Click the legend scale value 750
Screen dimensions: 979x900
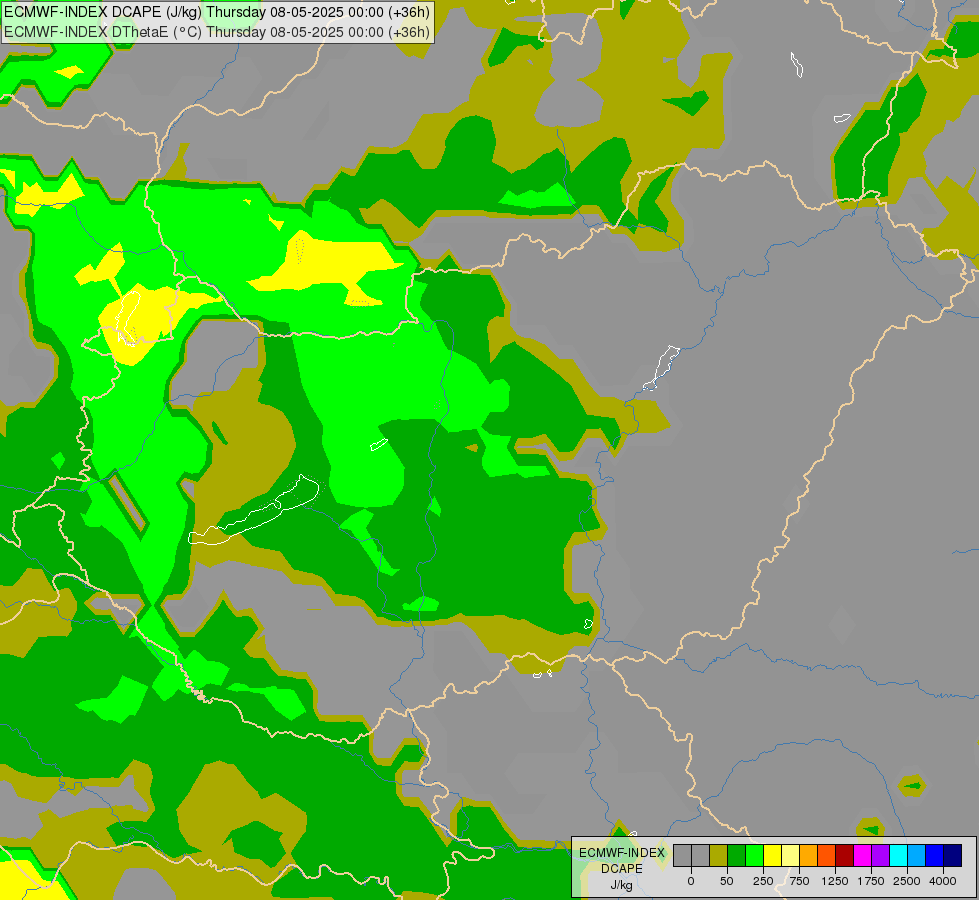pyautogui.click(x=799, y=881)
